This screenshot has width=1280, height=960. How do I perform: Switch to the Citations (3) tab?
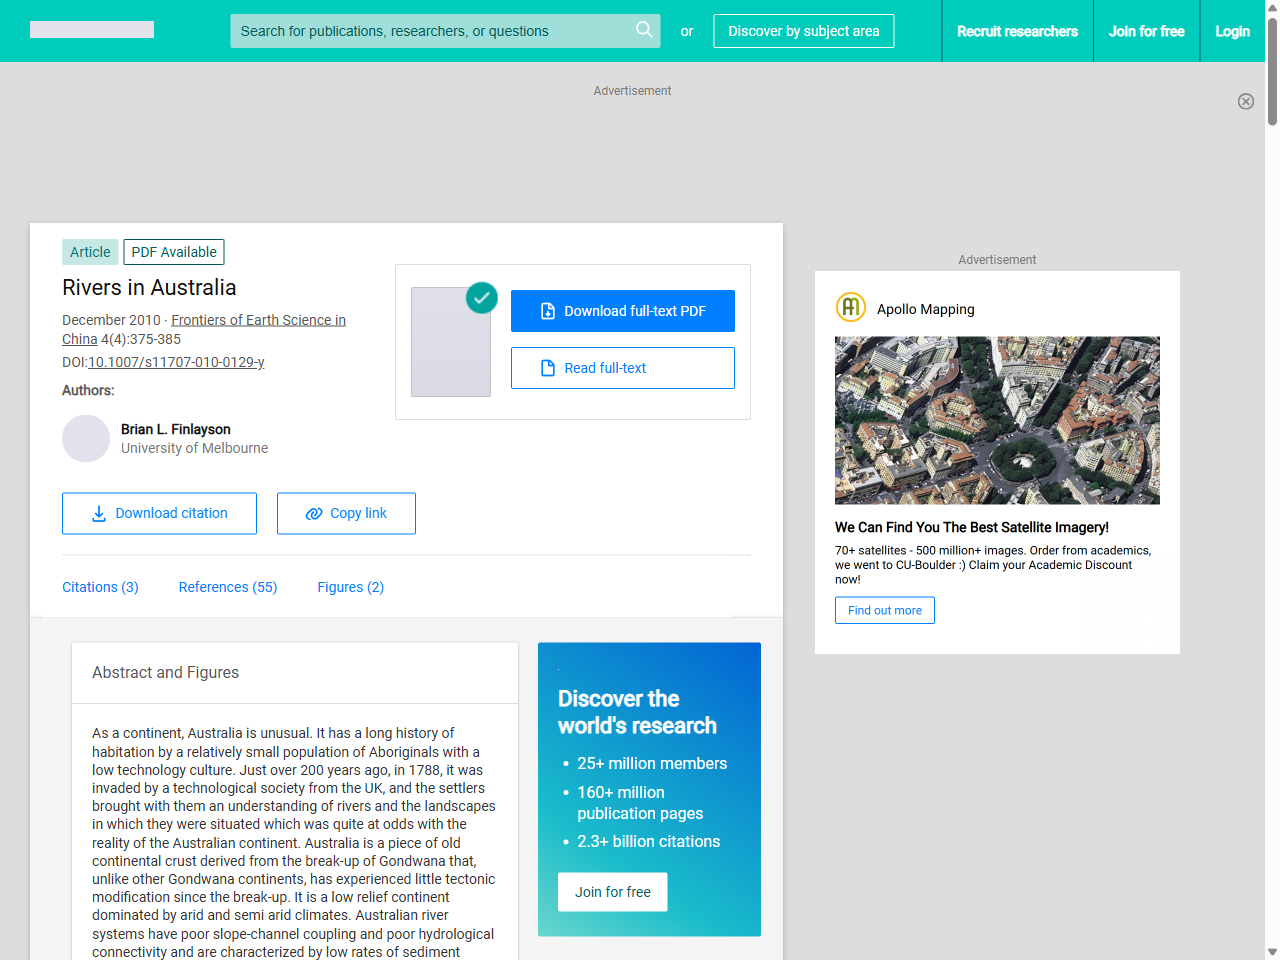coord(100,587)
